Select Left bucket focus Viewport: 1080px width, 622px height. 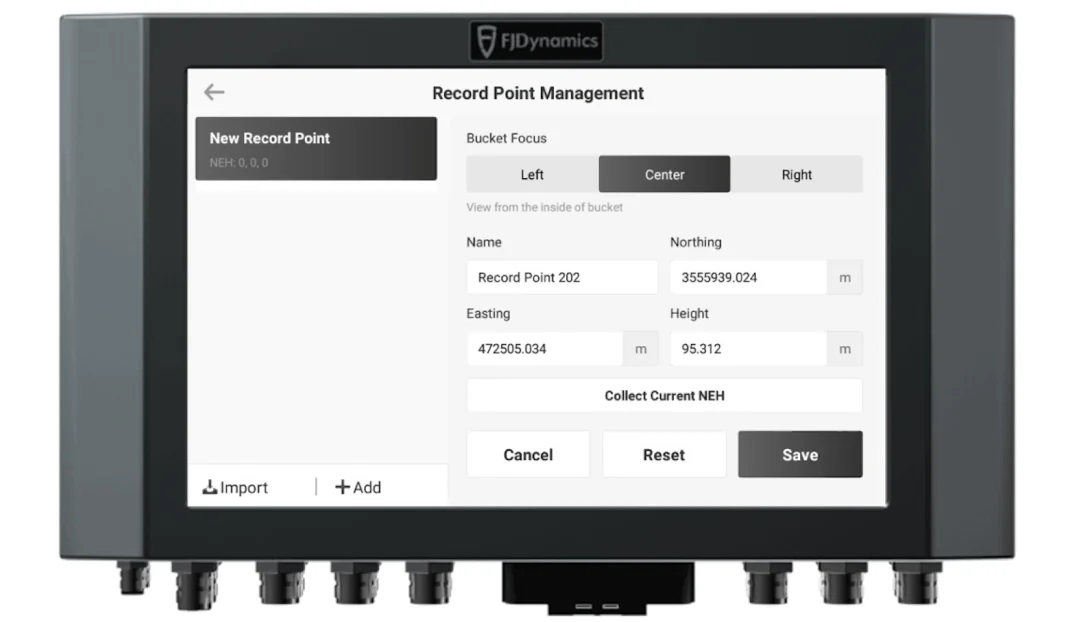(532, 175)
